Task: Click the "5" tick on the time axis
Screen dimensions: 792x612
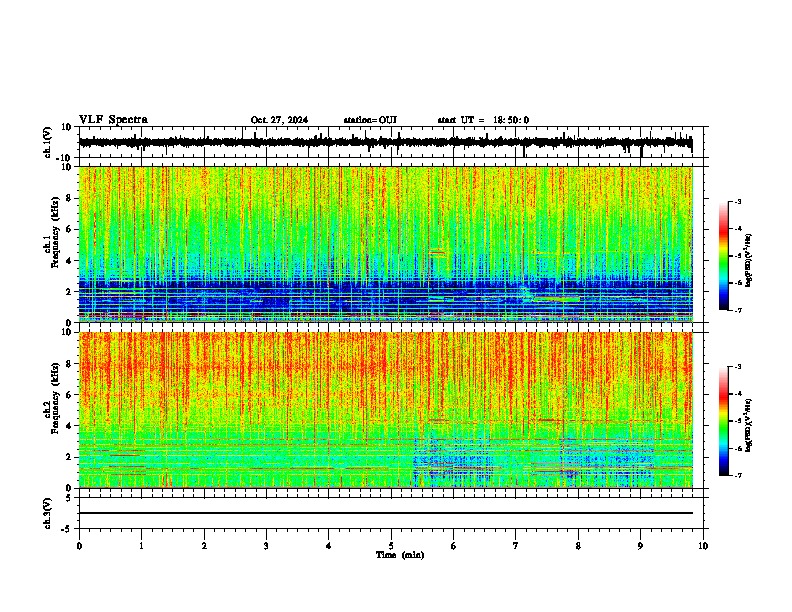Action: click(x=391, y=546)
